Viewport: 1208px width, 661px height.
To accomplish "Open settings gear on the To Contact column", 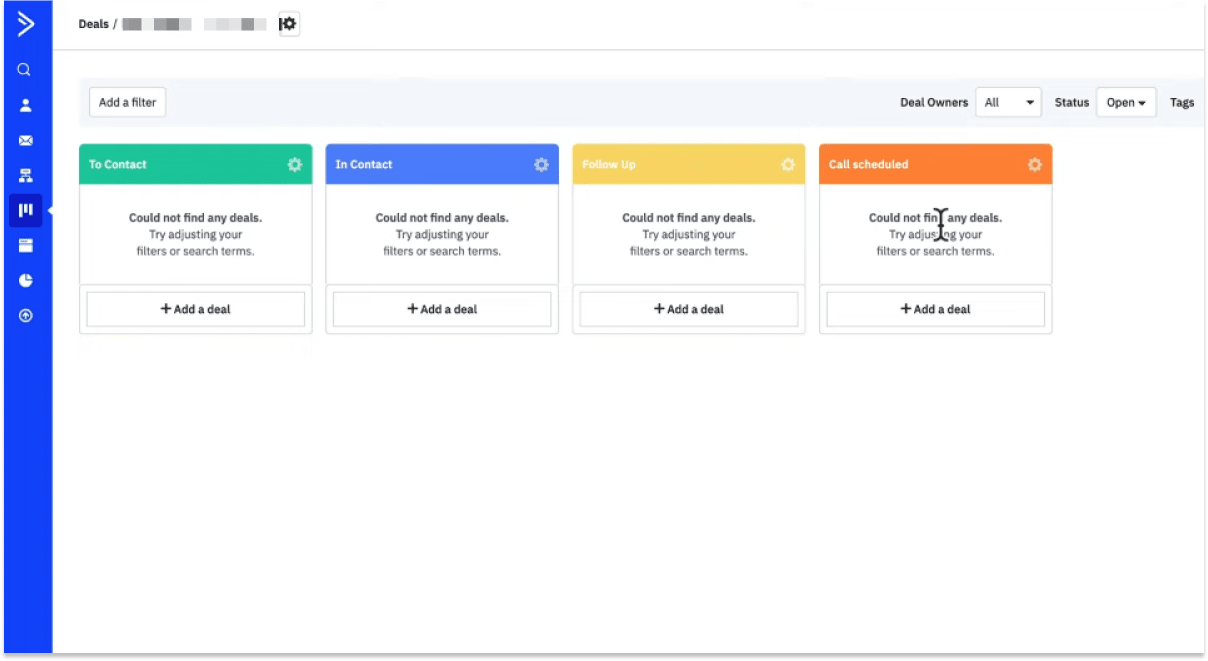I will click(295, 164).
